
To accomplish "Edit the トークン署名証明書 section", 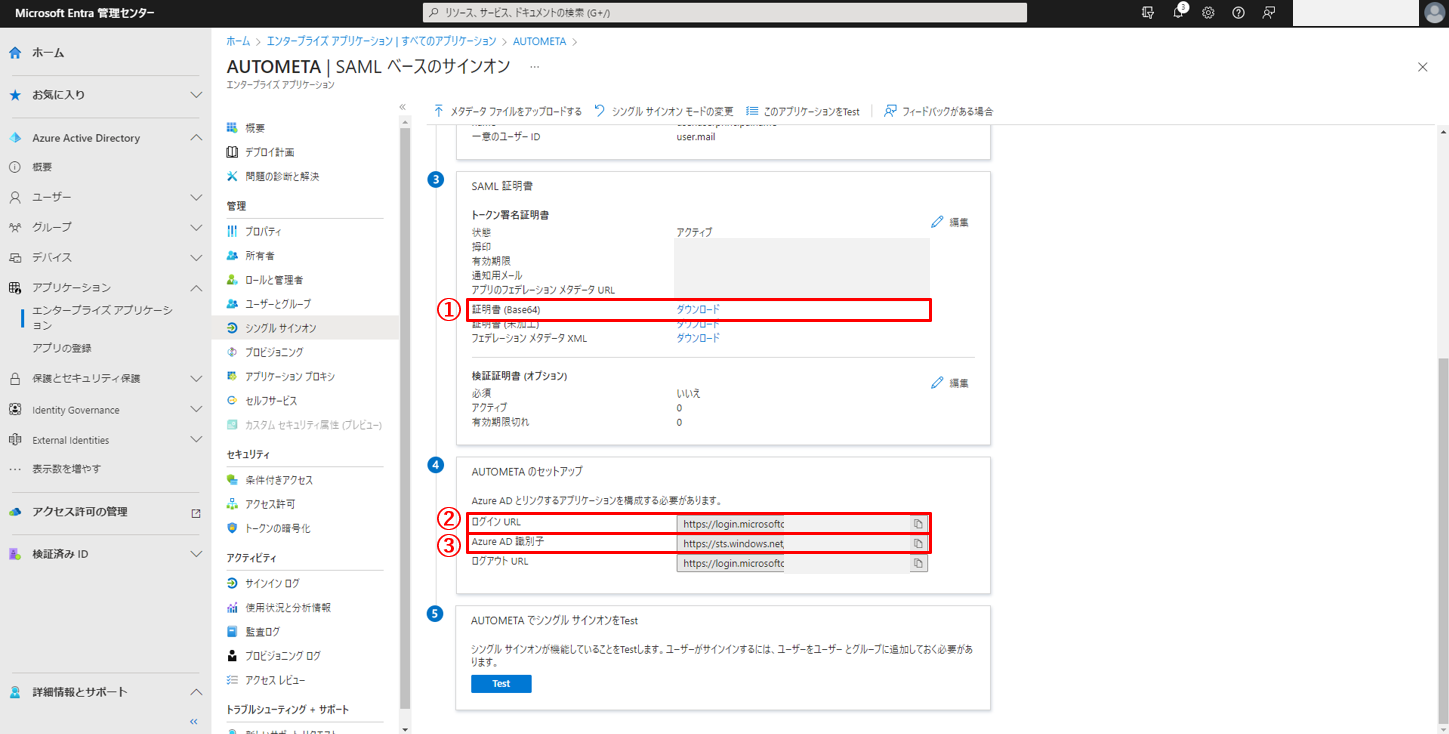I will [x=950, y=222].
